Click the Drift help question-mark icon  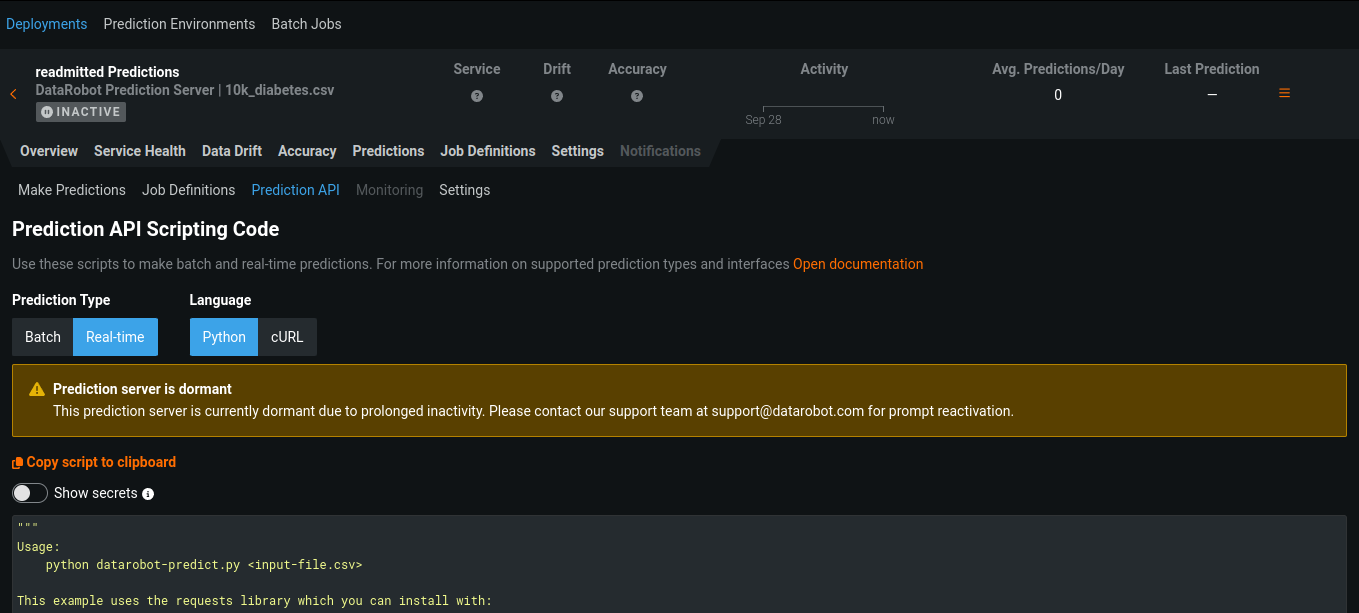557,96
